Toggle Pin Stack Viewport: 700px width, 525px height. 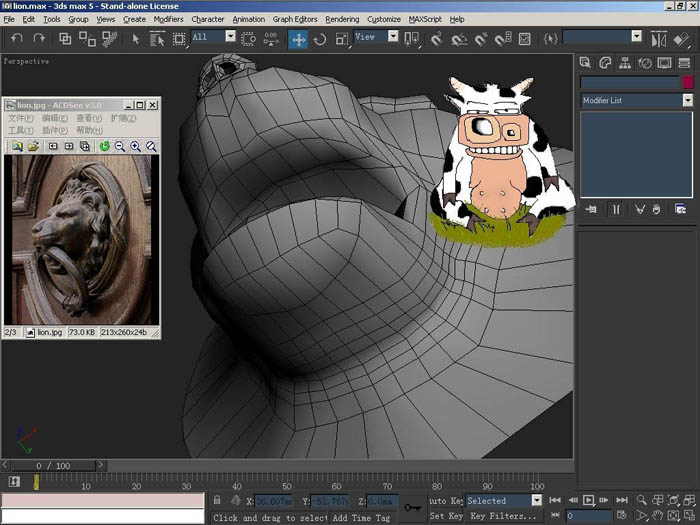click(591, 209)
